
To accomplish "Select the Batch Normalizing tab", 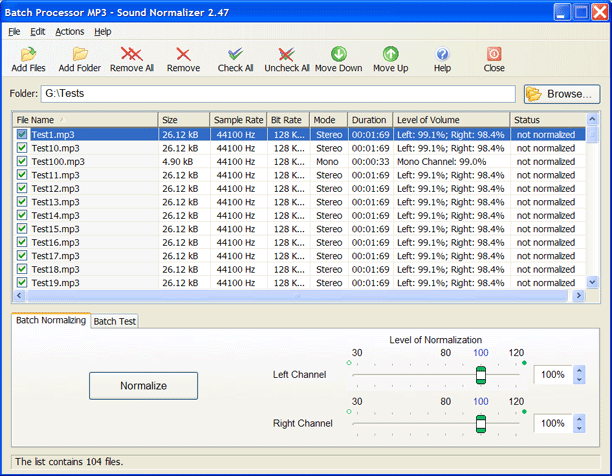I will 51,320.
